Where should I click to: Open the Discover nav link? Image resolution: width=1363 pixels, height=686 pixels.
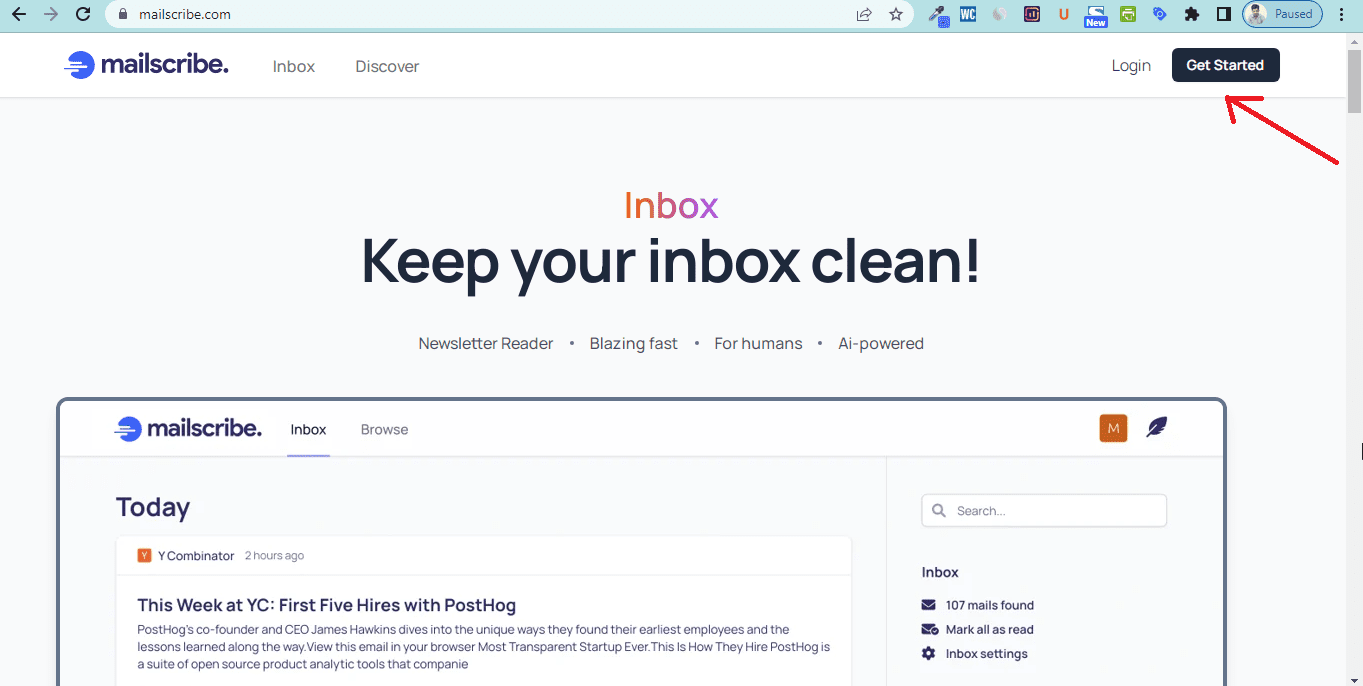[387, 66]
